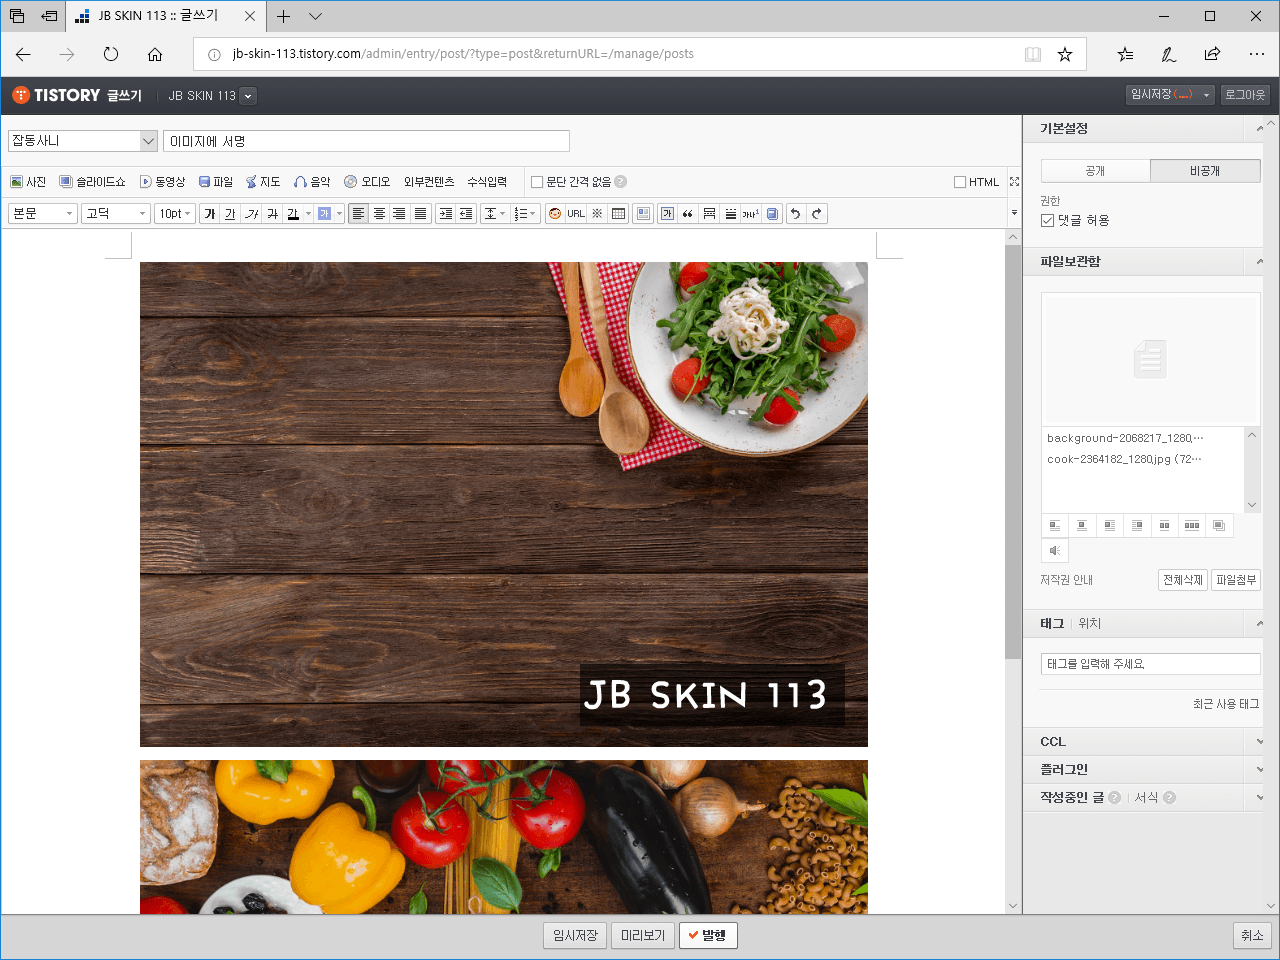Open 외부컨텐츠 menu item
The width and height of the screenshot is (1280, 960).
tap(429, 182)
